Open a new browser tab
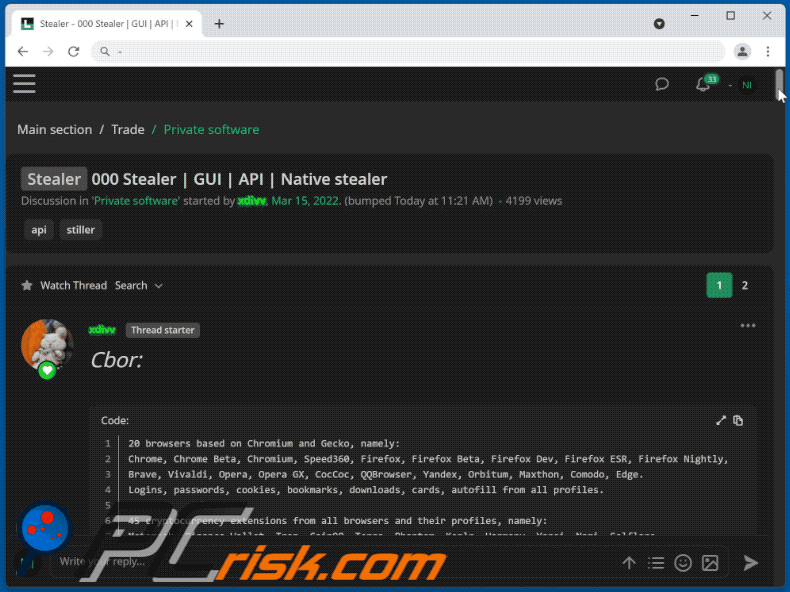This screenshot has height=592, width=790. (x=219, y=24)
